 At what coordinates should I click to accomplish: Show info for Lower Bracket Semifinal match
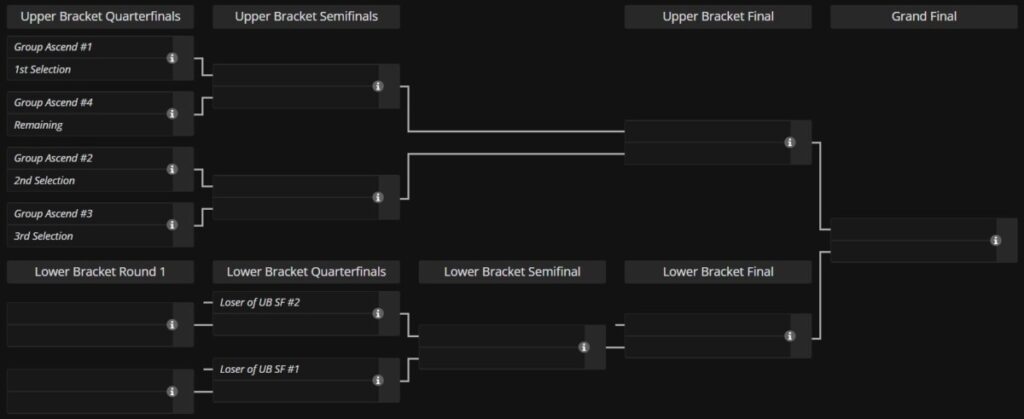point(584,347)
